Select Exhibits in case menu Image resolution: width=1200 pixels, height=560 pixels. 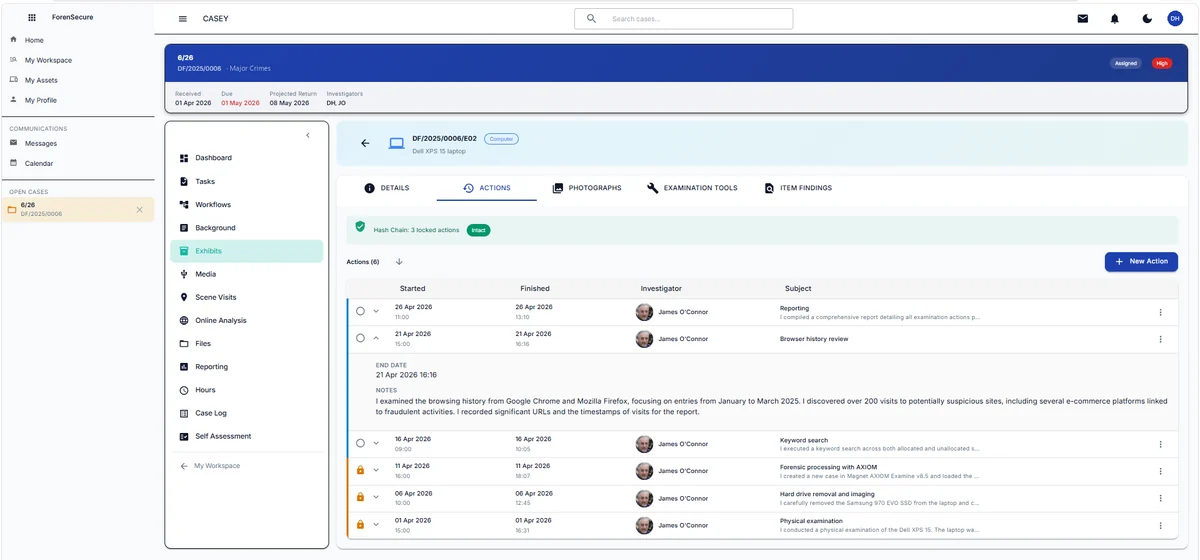tap(247, 251)
